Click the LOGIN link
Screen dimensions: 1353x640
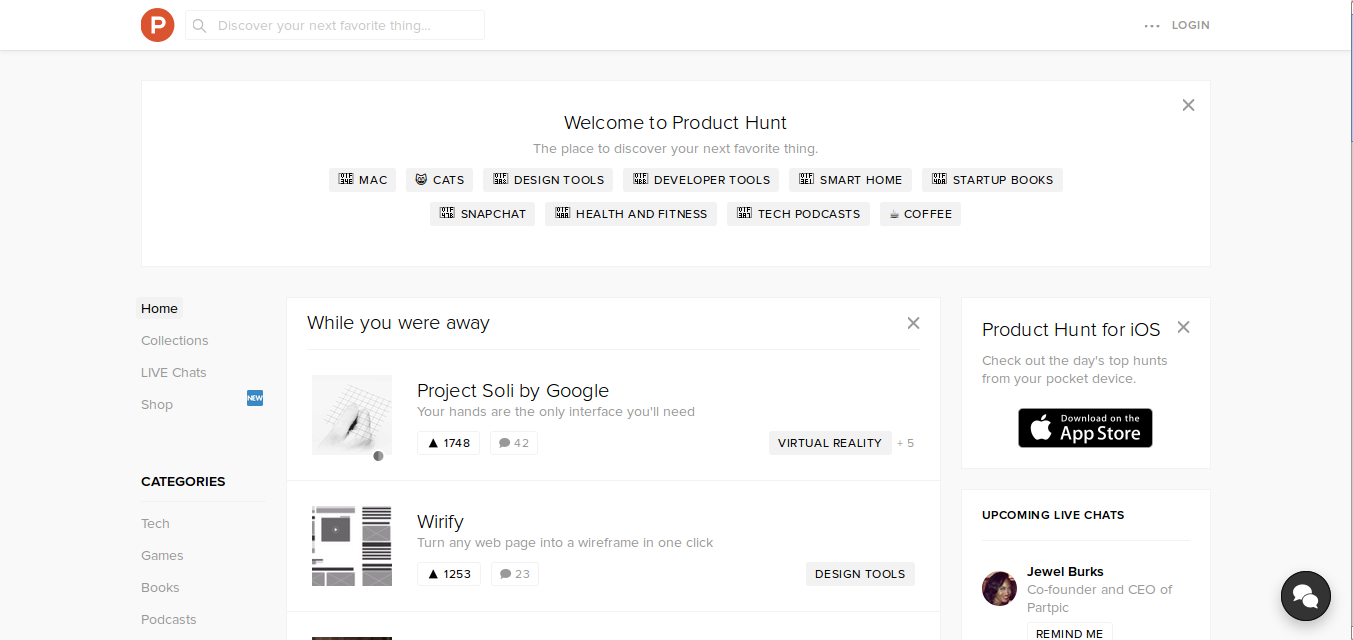(1190, 25)
